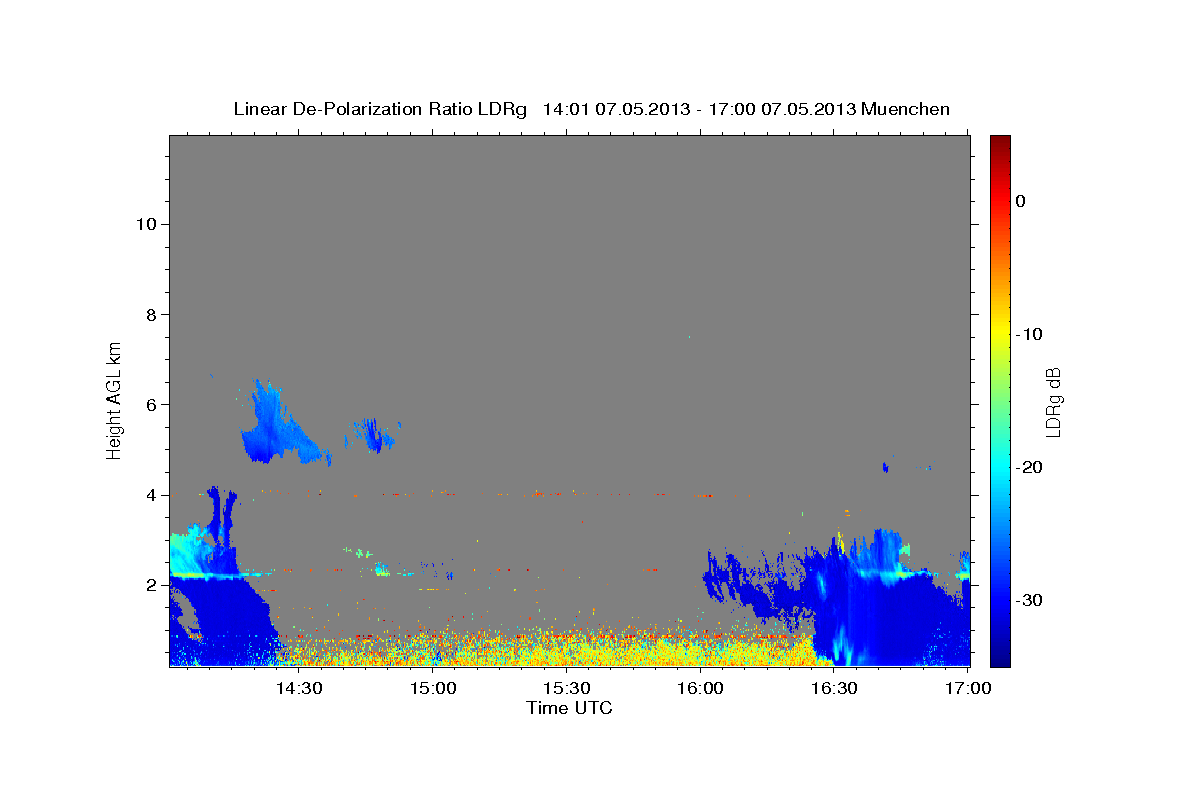Click the 16:30 time tick label

[x=835, y=688]
